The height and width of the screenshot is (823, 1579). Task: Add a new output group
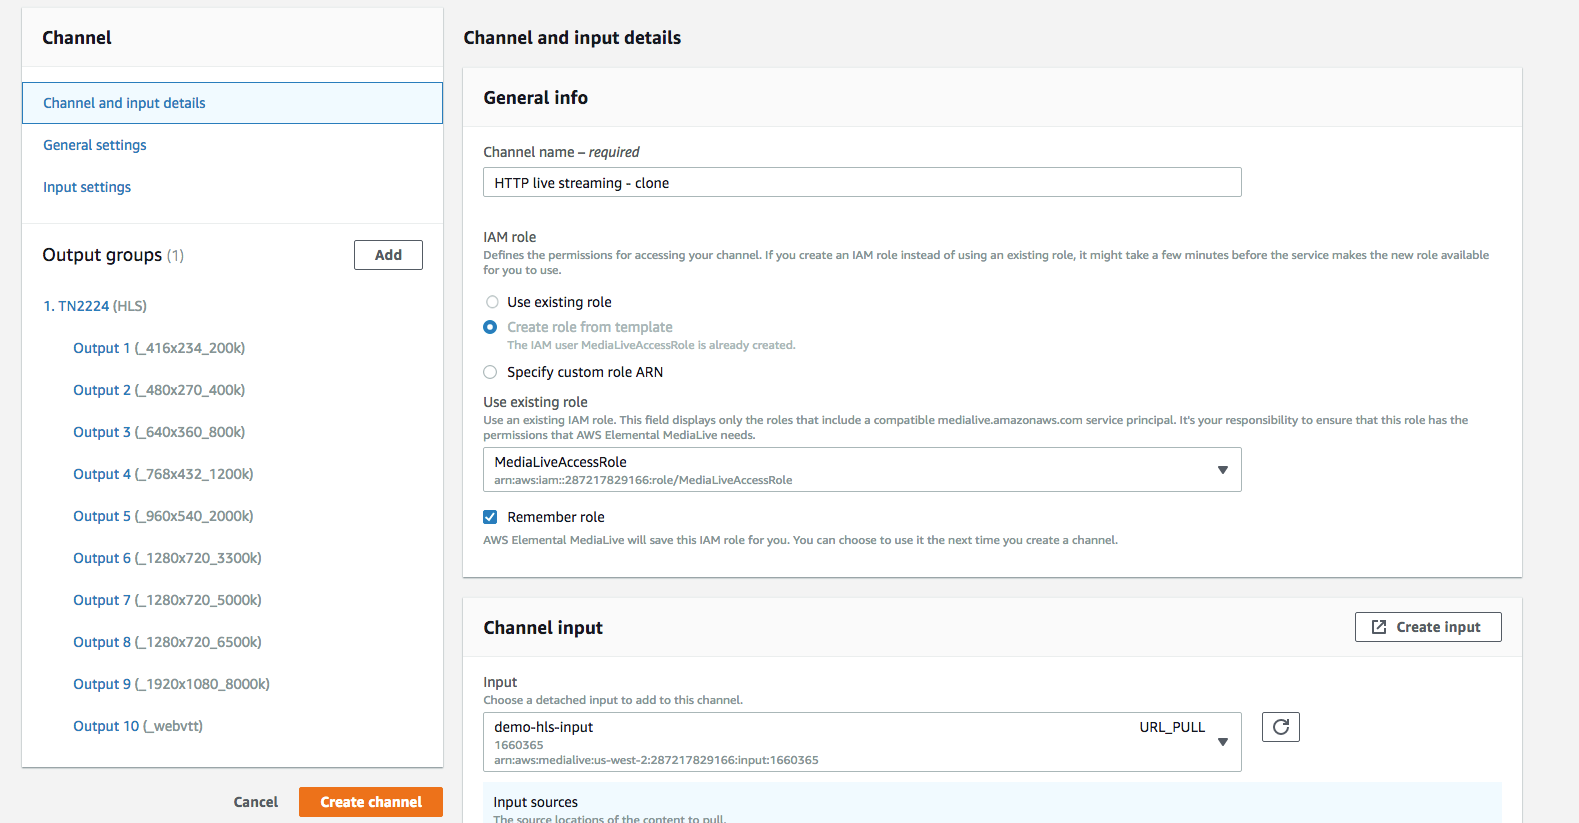(x=388, y=255)
